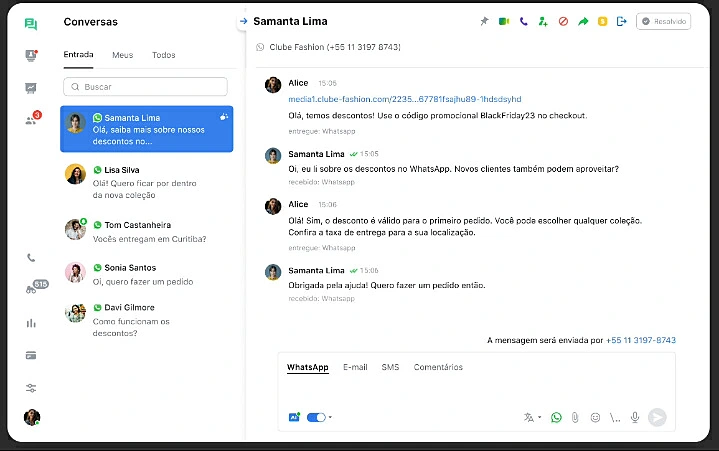Image resolution: width=719 pixels, height=451 pixels.
Task: Switch to the Todos tab
Action: pyautogui.click(x=164, y=55)
